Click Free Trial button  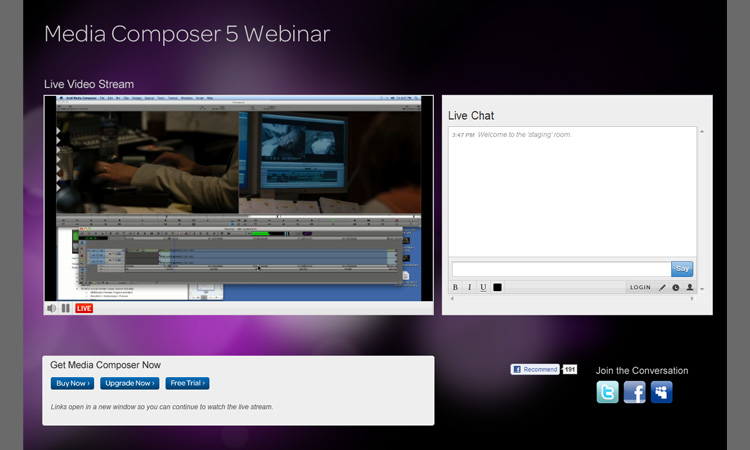tap(188, 383)
